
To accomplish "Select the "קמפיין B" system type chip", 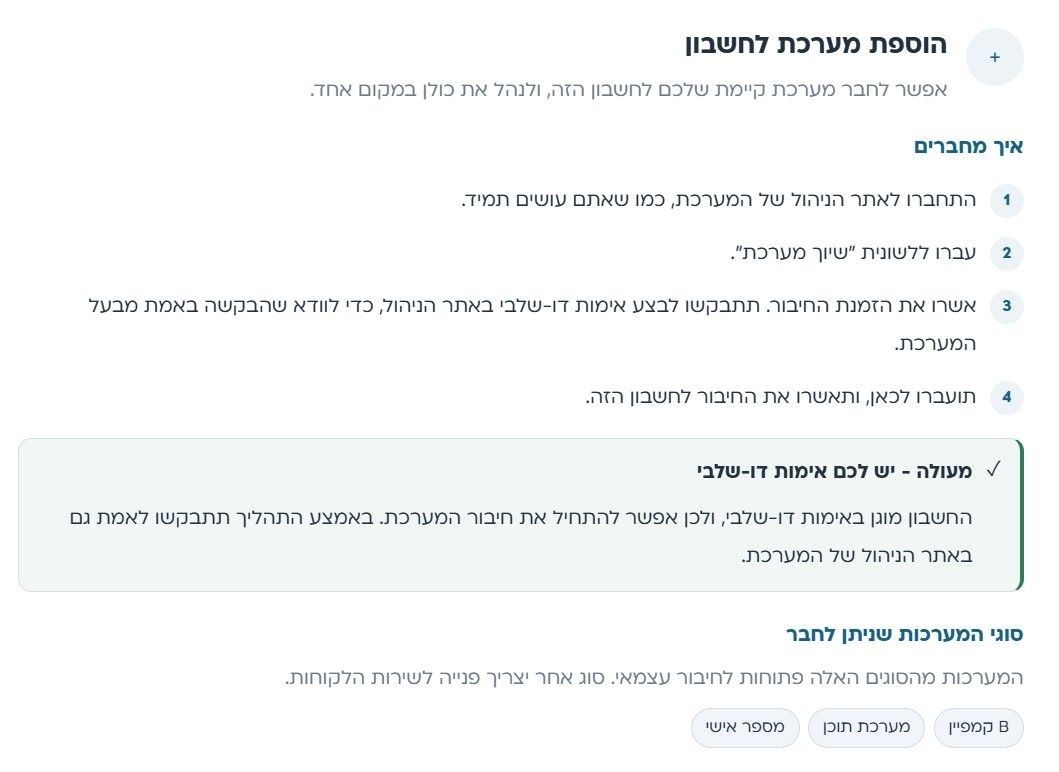I will 979,727.
